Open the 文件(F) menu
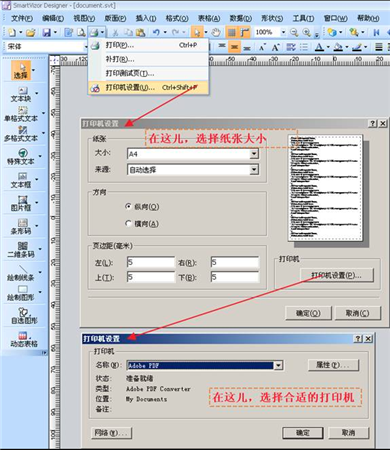 (x=22, y=18)
